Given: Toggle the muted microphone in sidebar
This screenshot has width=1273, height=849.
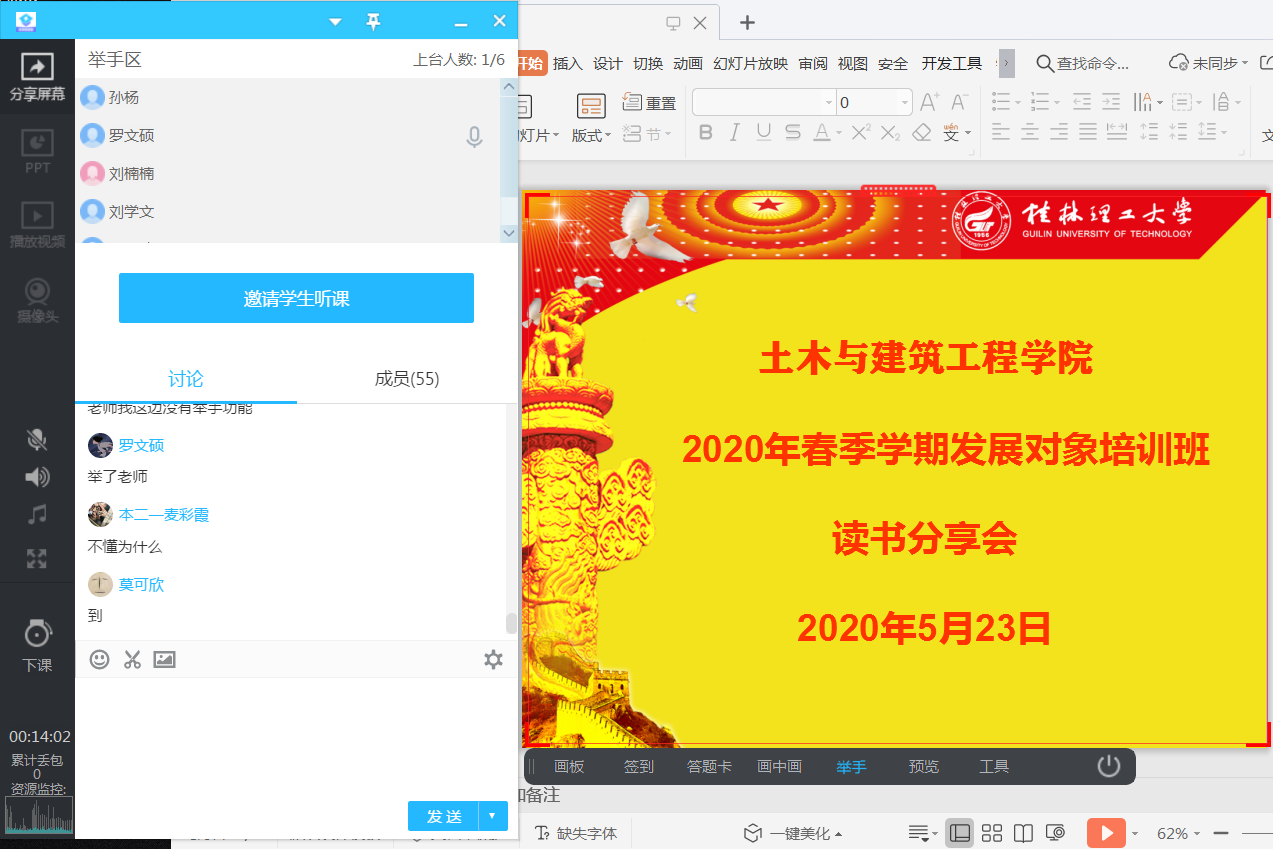Looking at the screenshot, I should pyautogui.click(x=37, y=439).
